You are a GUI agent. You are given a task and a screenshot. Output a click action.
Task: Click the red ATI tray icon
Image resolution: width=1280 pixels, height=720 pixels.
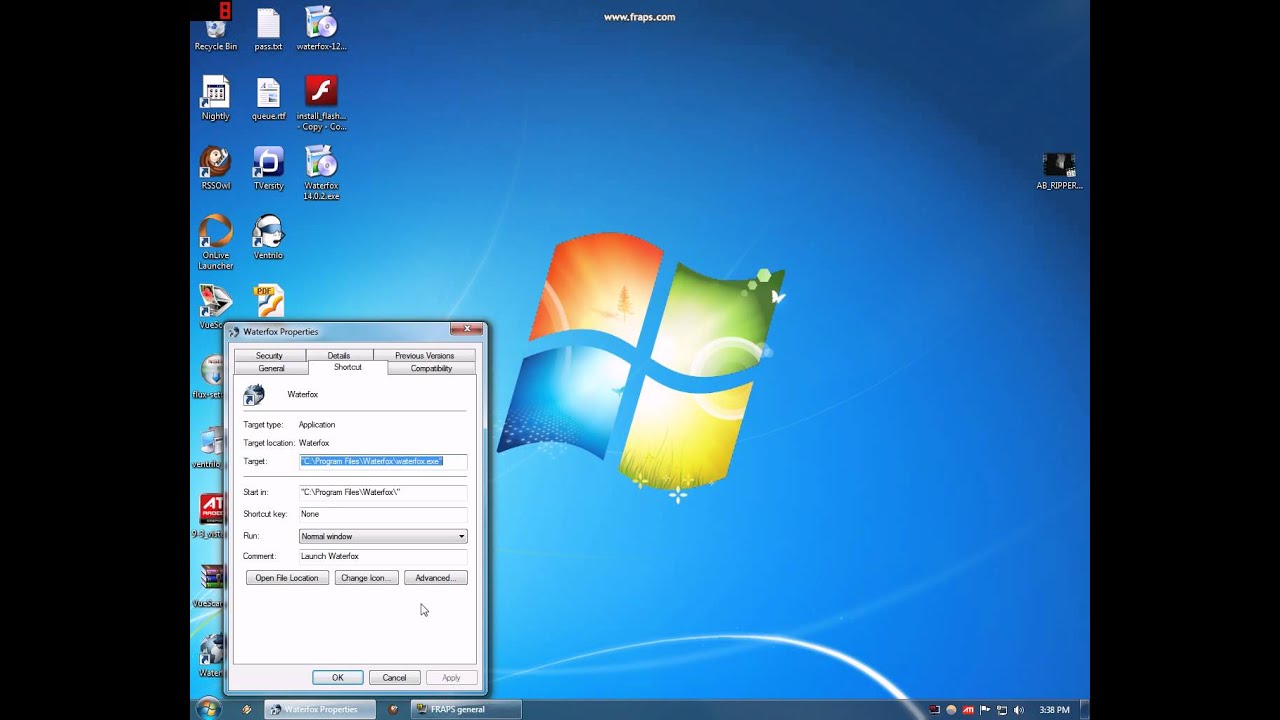click(968, 710)
